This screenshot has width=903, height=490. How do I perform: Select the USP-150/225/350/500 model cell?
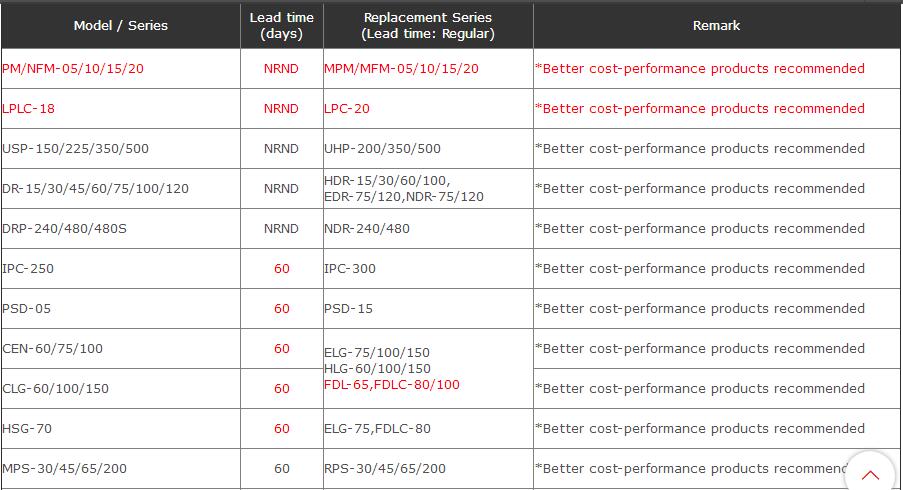76,149
